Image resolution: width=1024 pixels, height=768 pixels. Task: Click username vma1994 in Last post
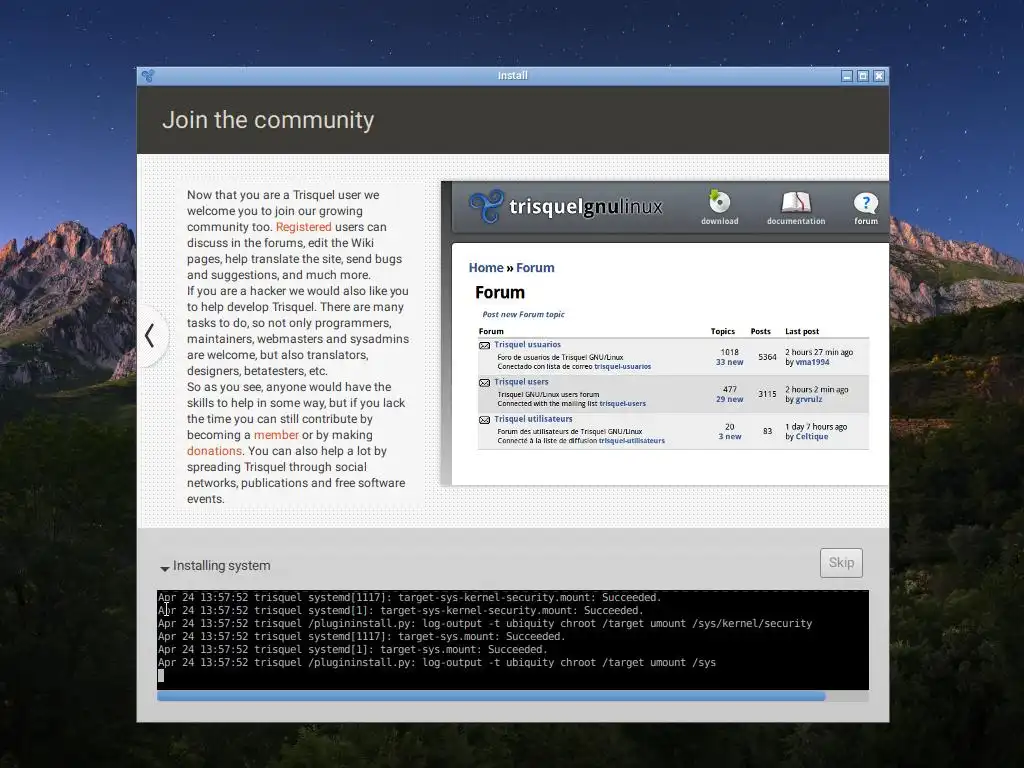pyautogui.click(x=812, y=362)
